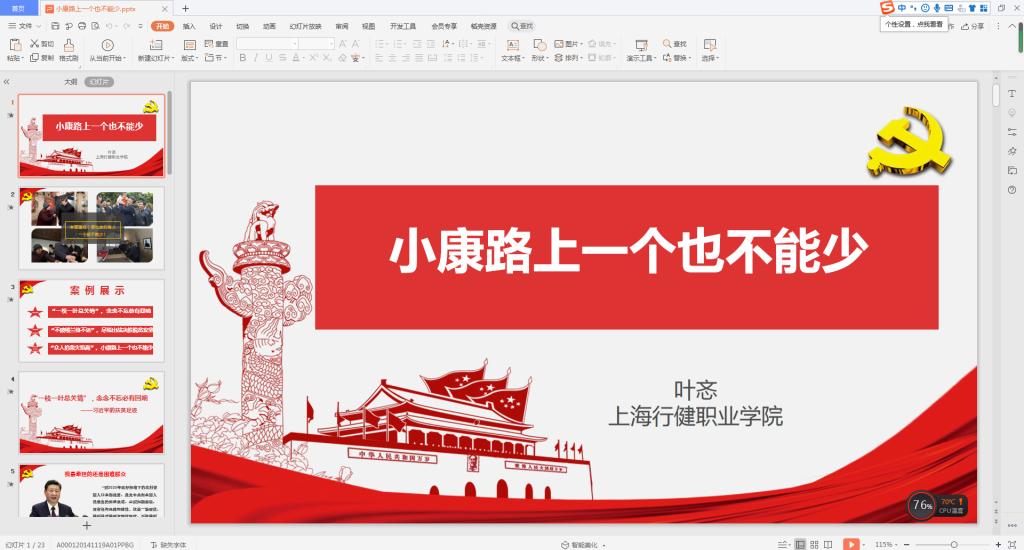Expand the 文件 (File) menu dropdown

pos(40,26)
